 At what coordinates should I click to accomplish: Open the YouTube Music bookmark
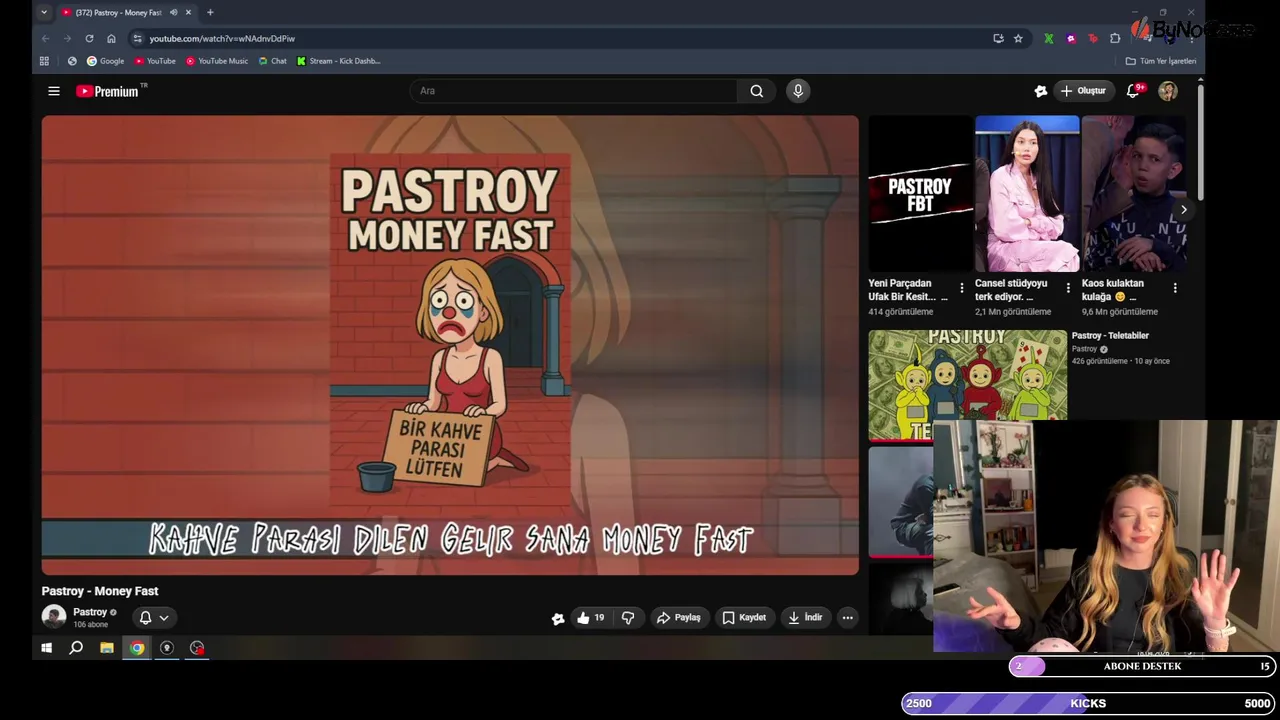pos(217,61)
